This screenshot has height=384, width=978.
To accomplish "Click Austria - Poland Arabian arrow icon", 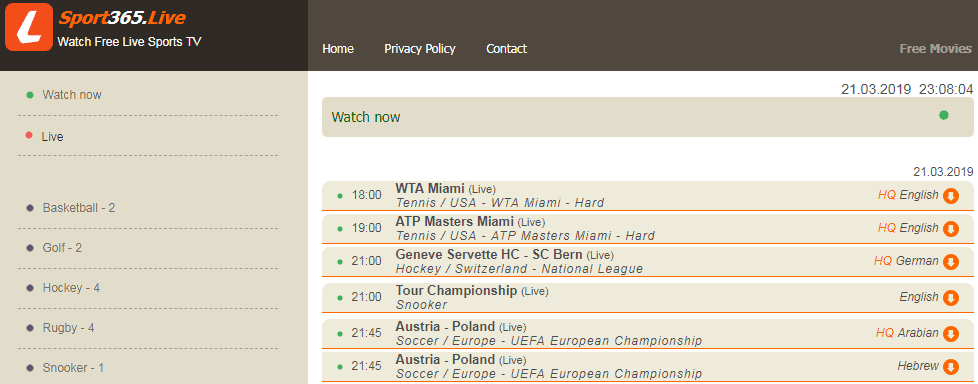I will (x=951, y=334).
